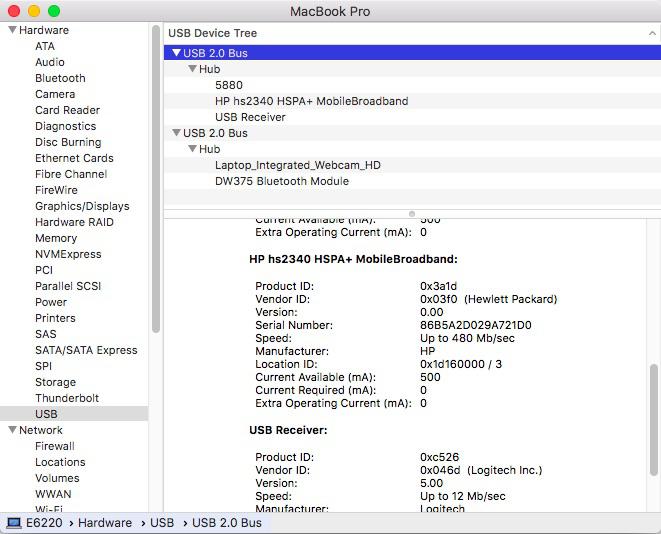This screenshot has height=534, width=661.
Task: Select SATA/SATA Express in the sidebar
Action: (x=86, y=350)
